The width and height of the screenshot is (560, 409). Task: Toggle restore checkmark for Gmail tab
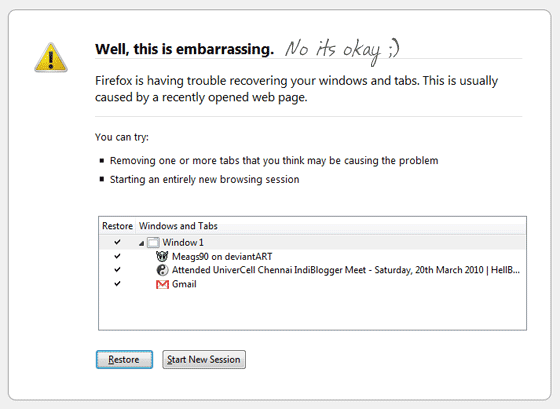117,284
